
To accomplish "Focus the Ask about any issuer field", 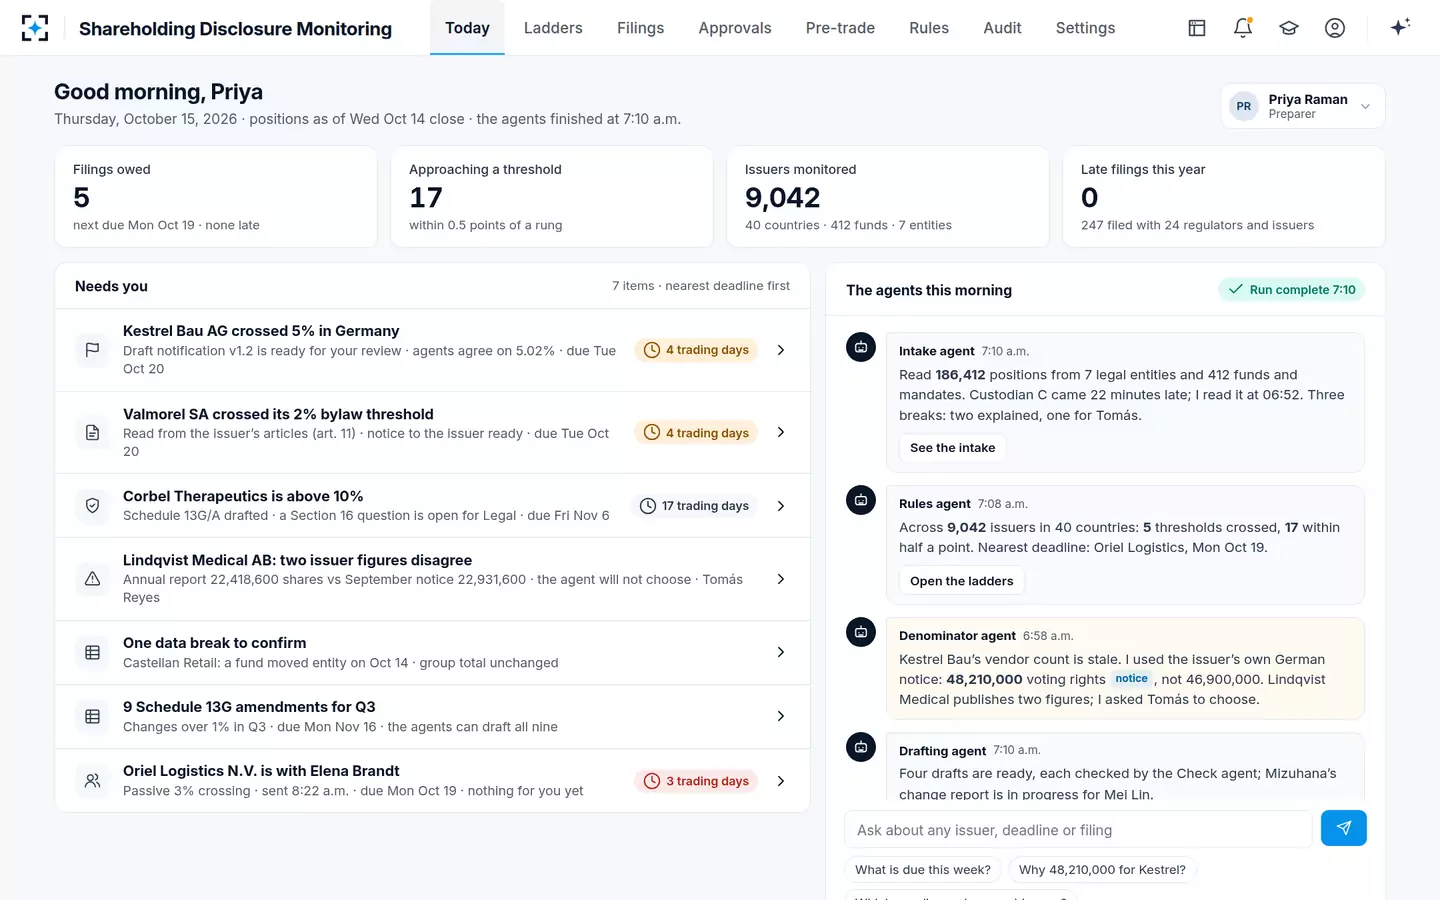I will pyautogui.click(x=1078, y=829).
